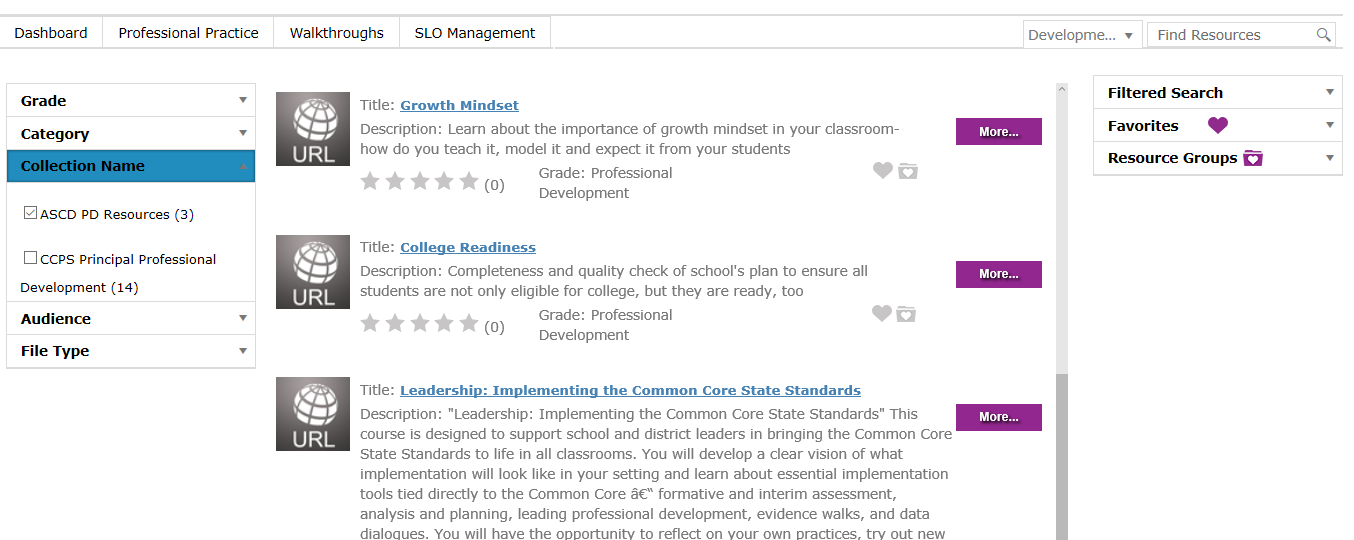Open the Development dropdown near search
This screenshot has width=1354, height=540.
coord(1083,35)
